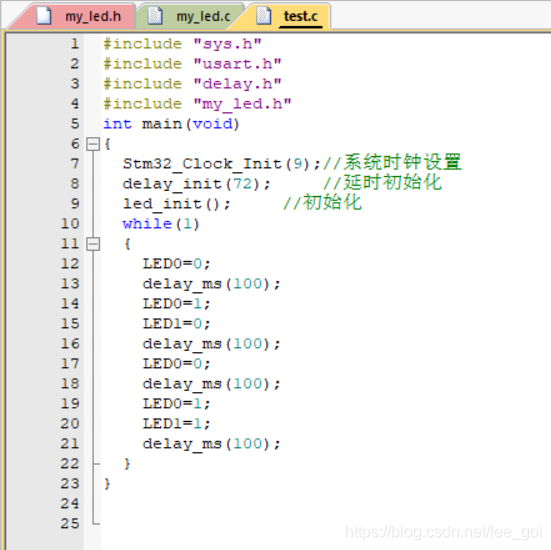551x550 pixels.
Task: Click LED0=0 on line 17
Action: tap(176, 364)
